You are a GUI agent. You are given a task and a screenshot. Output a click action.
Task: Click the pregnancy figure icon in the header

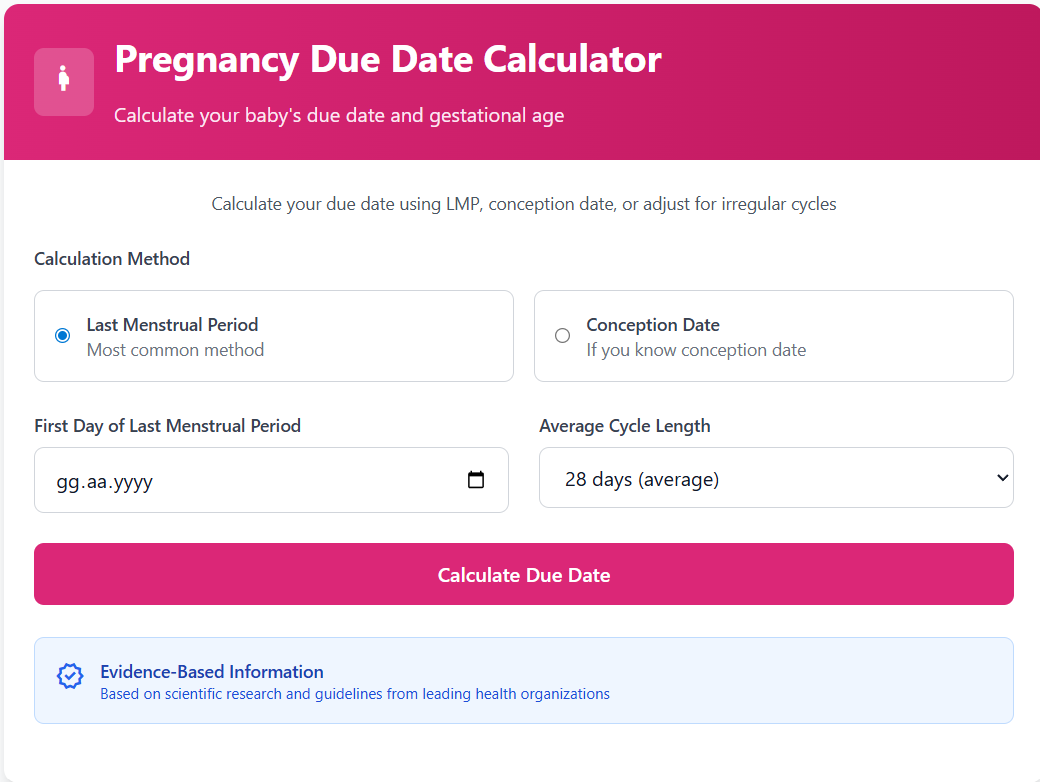(x=63, y=81)
